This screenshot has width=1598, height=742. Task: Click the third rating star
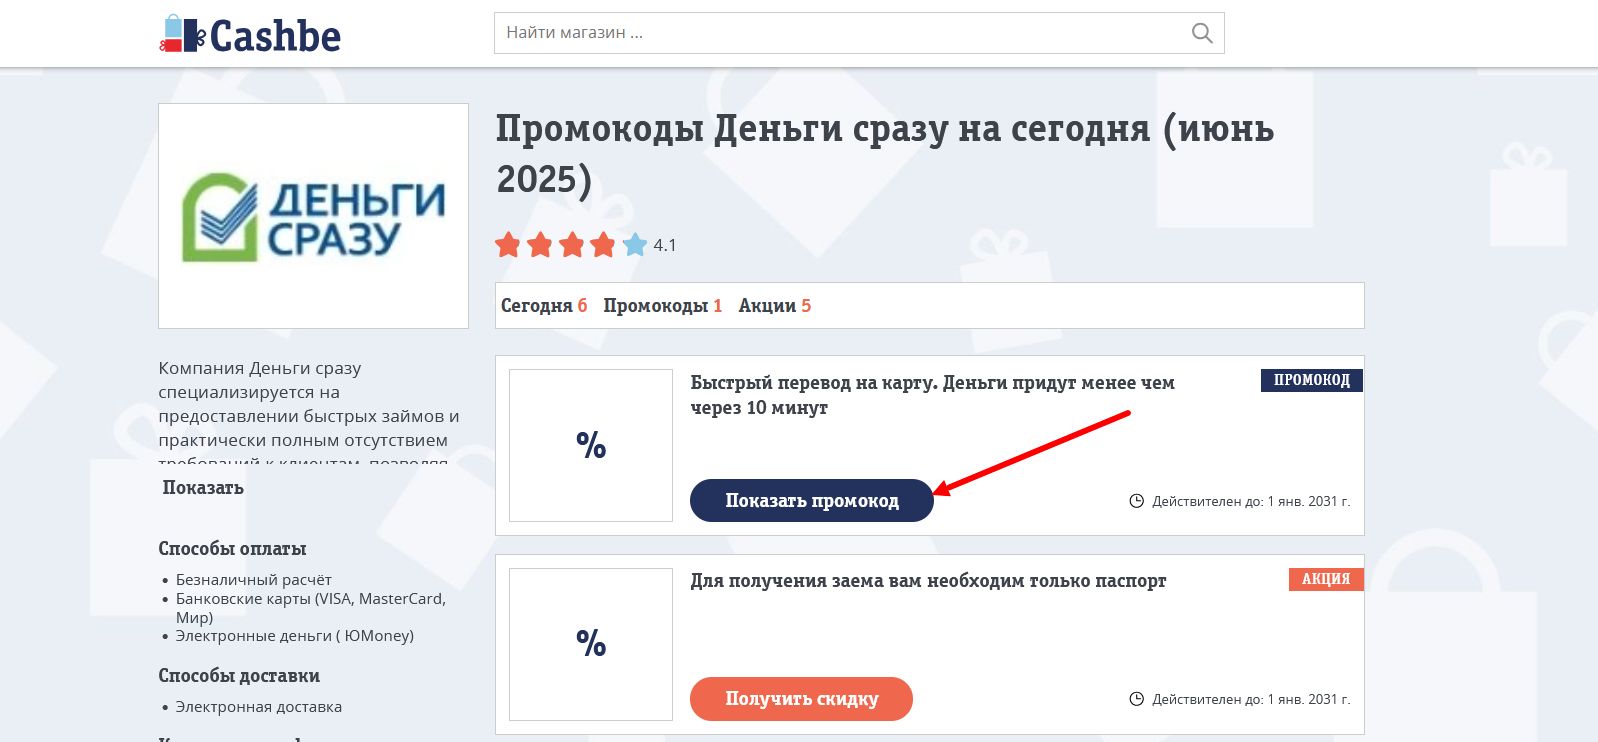(x=572, y=245)
